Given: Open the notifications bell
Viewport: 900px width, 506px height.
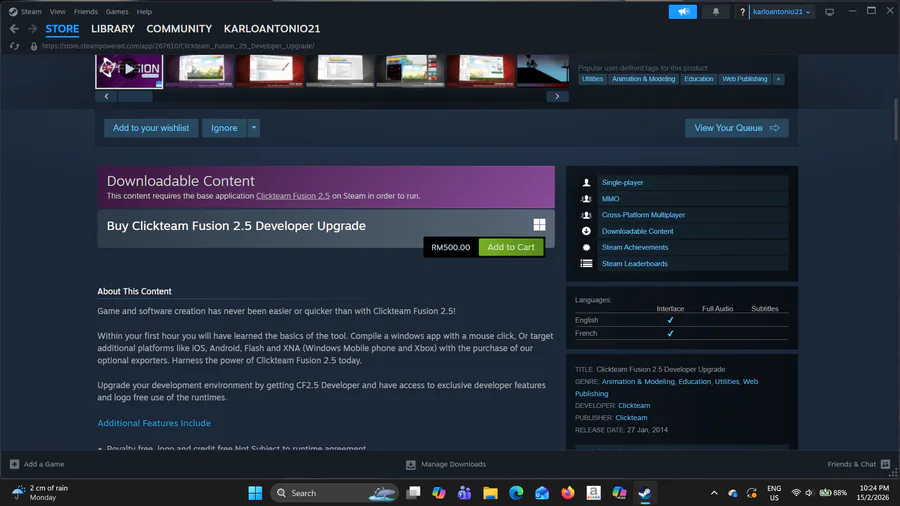Looking at the screenshot, I should point(716,11).
